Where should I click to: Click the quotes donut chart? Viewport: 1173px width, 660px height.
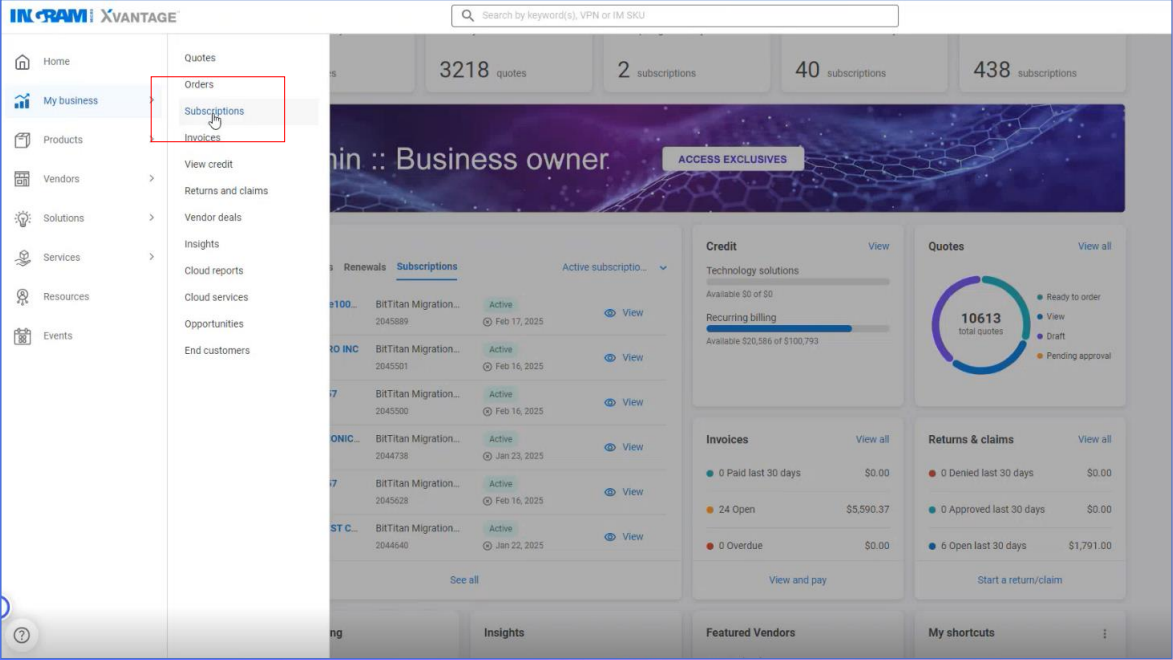981,325
